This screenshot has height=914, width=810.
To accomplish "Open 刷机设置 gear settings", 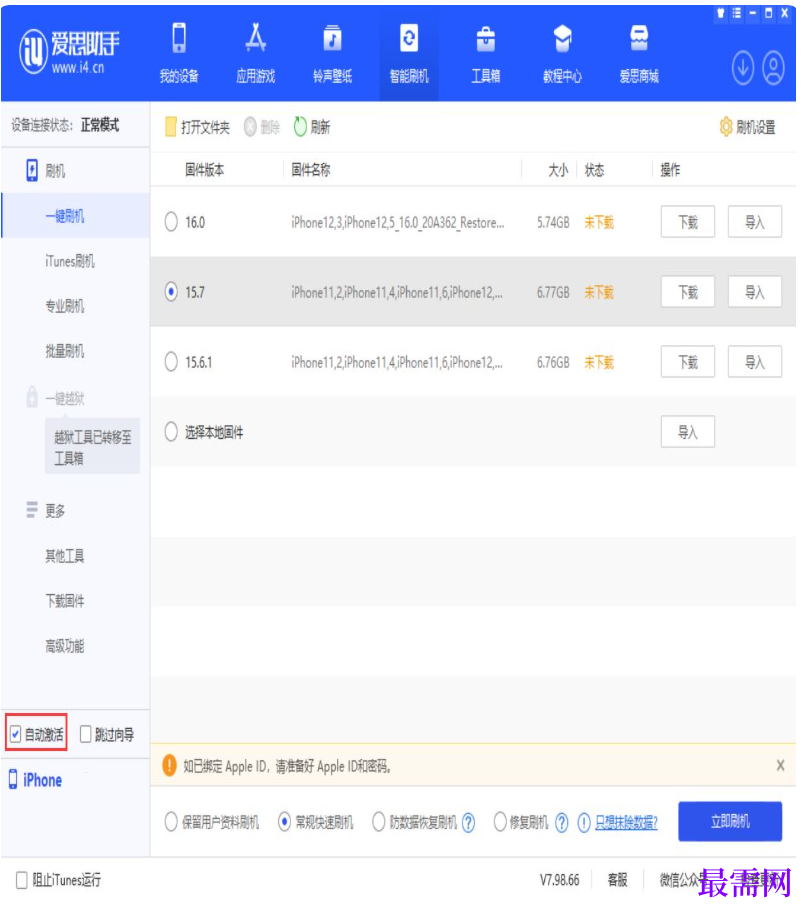I will click(726, 127).
